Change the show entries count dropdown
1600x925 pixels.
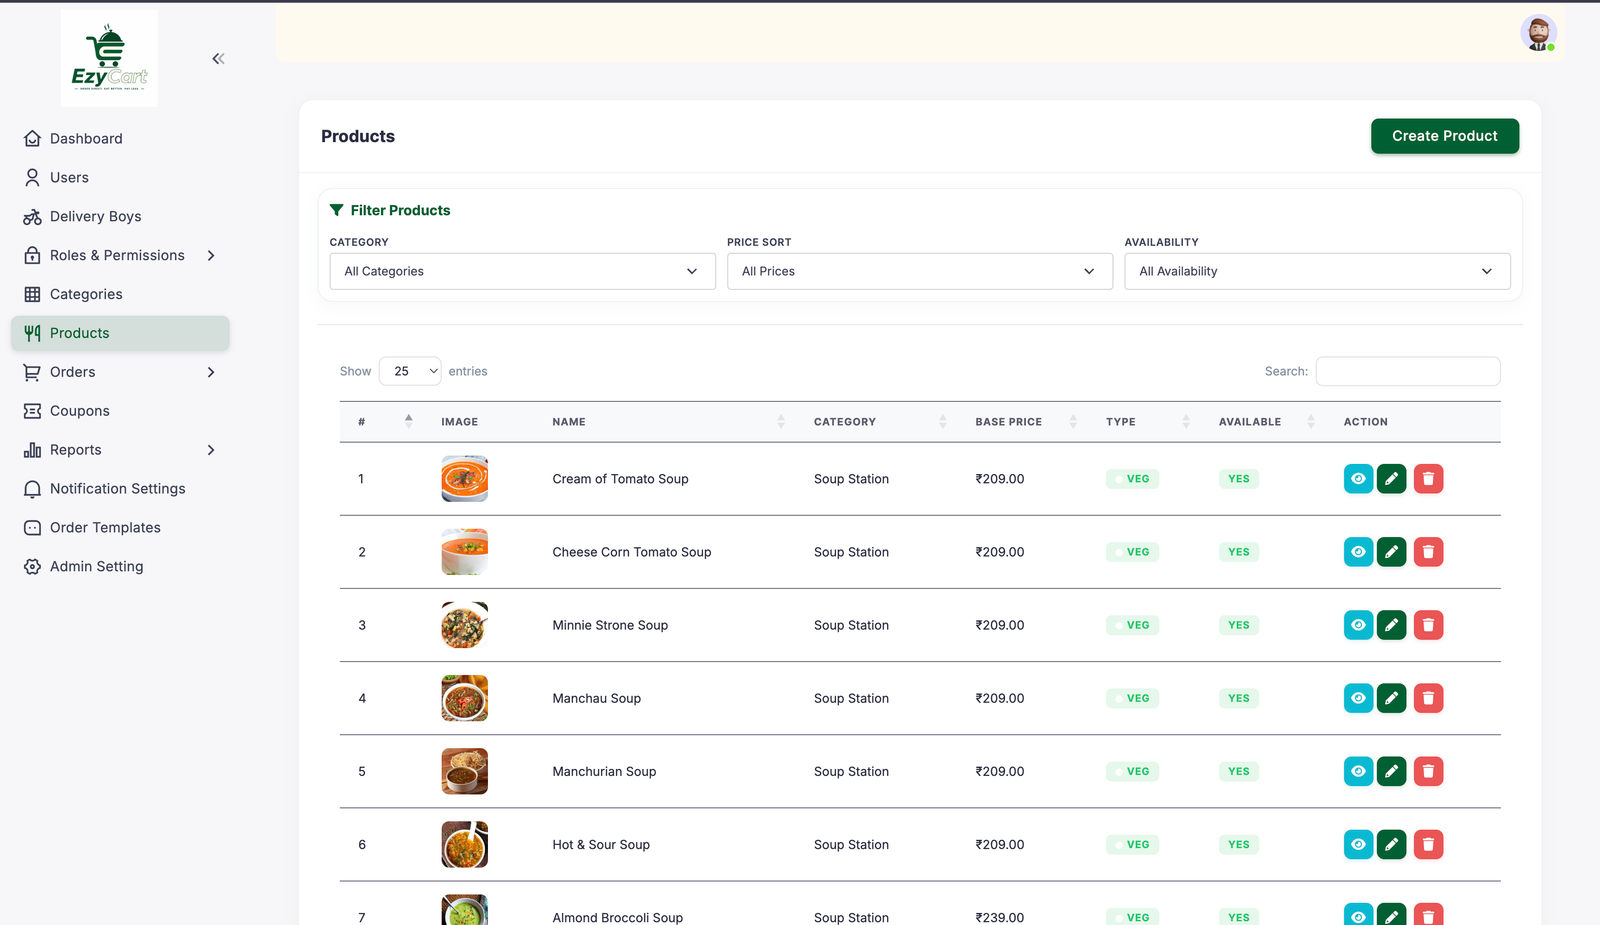point(410,371)
